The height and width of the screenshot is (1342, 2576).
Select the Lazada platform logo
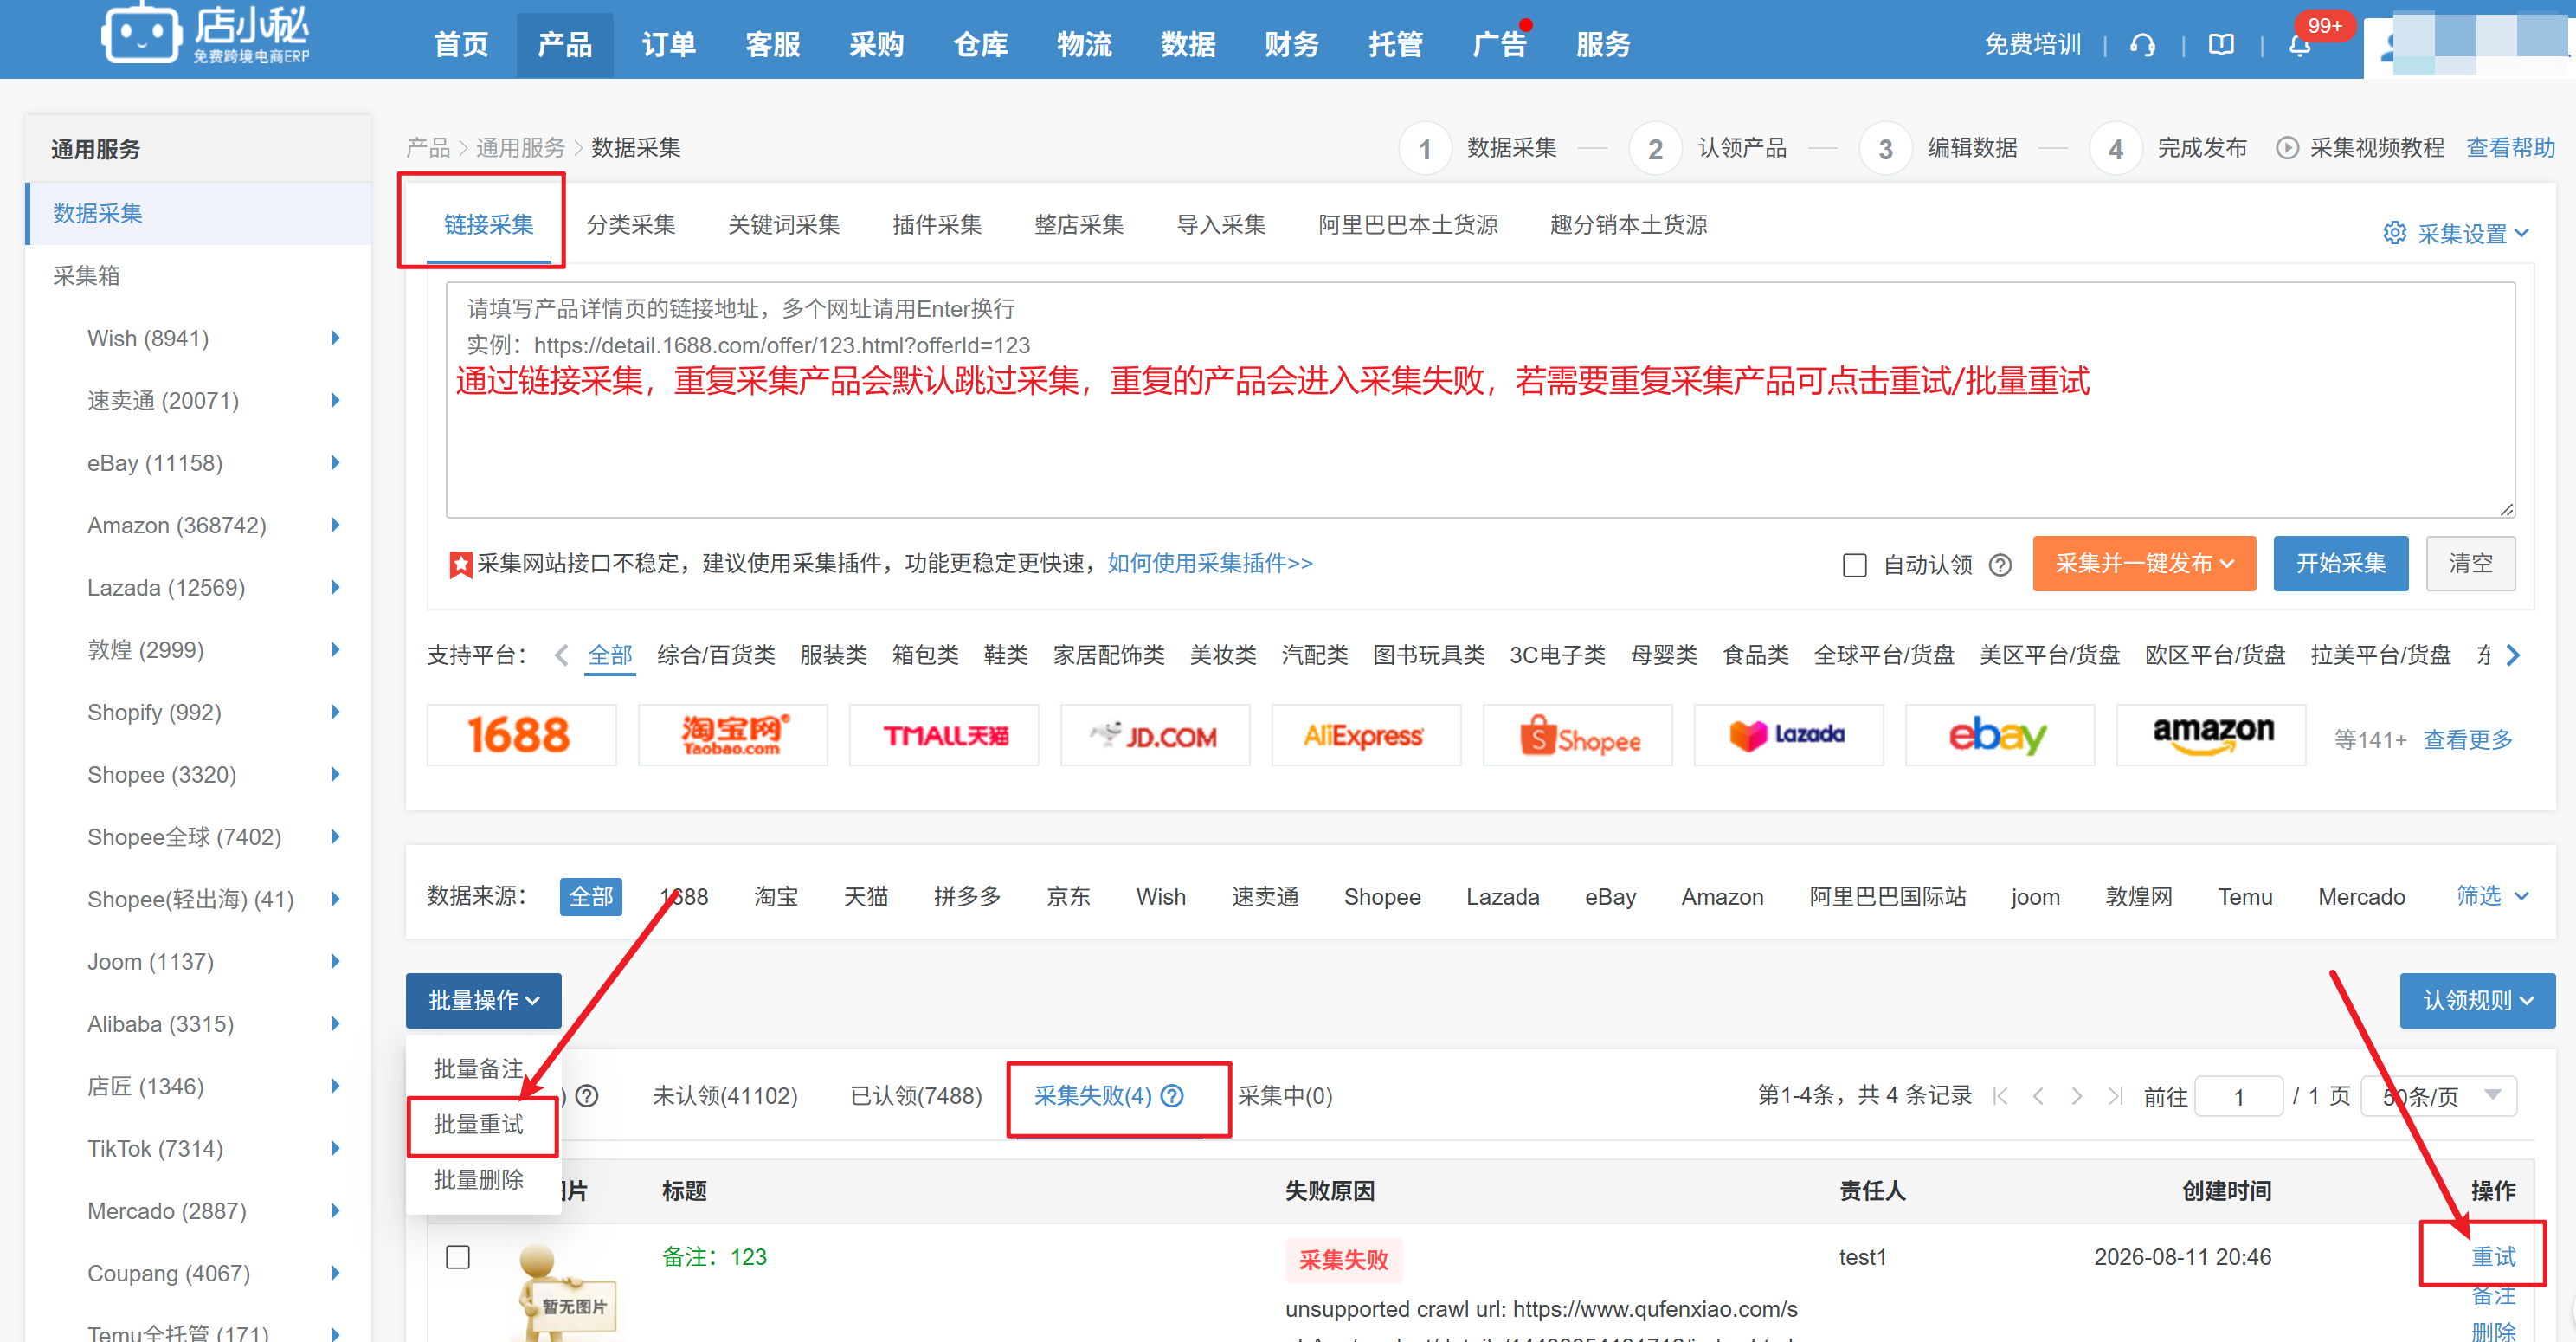click(x=1788, y=735)
